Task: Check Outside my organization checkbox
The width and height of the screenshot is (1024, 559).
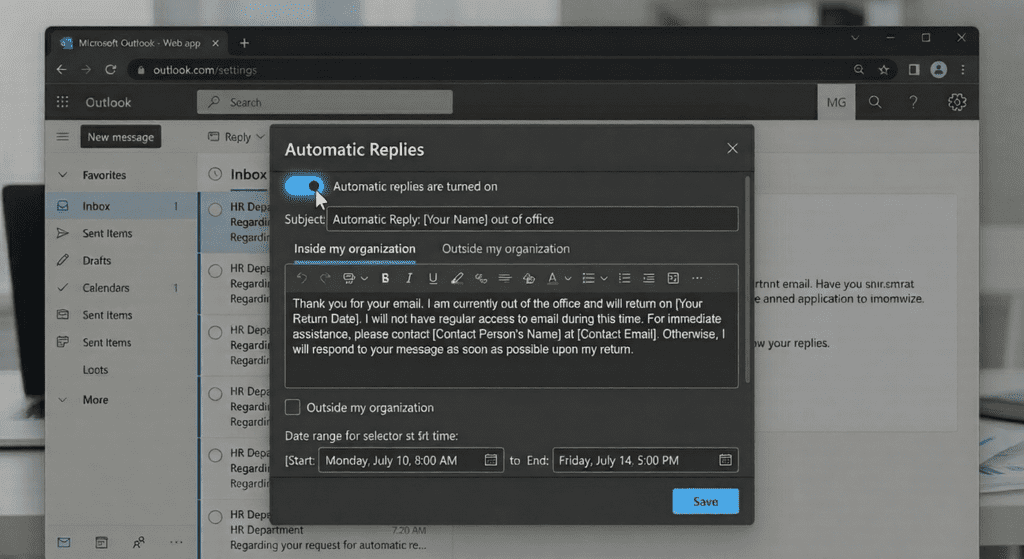Action: click(293, 407)
